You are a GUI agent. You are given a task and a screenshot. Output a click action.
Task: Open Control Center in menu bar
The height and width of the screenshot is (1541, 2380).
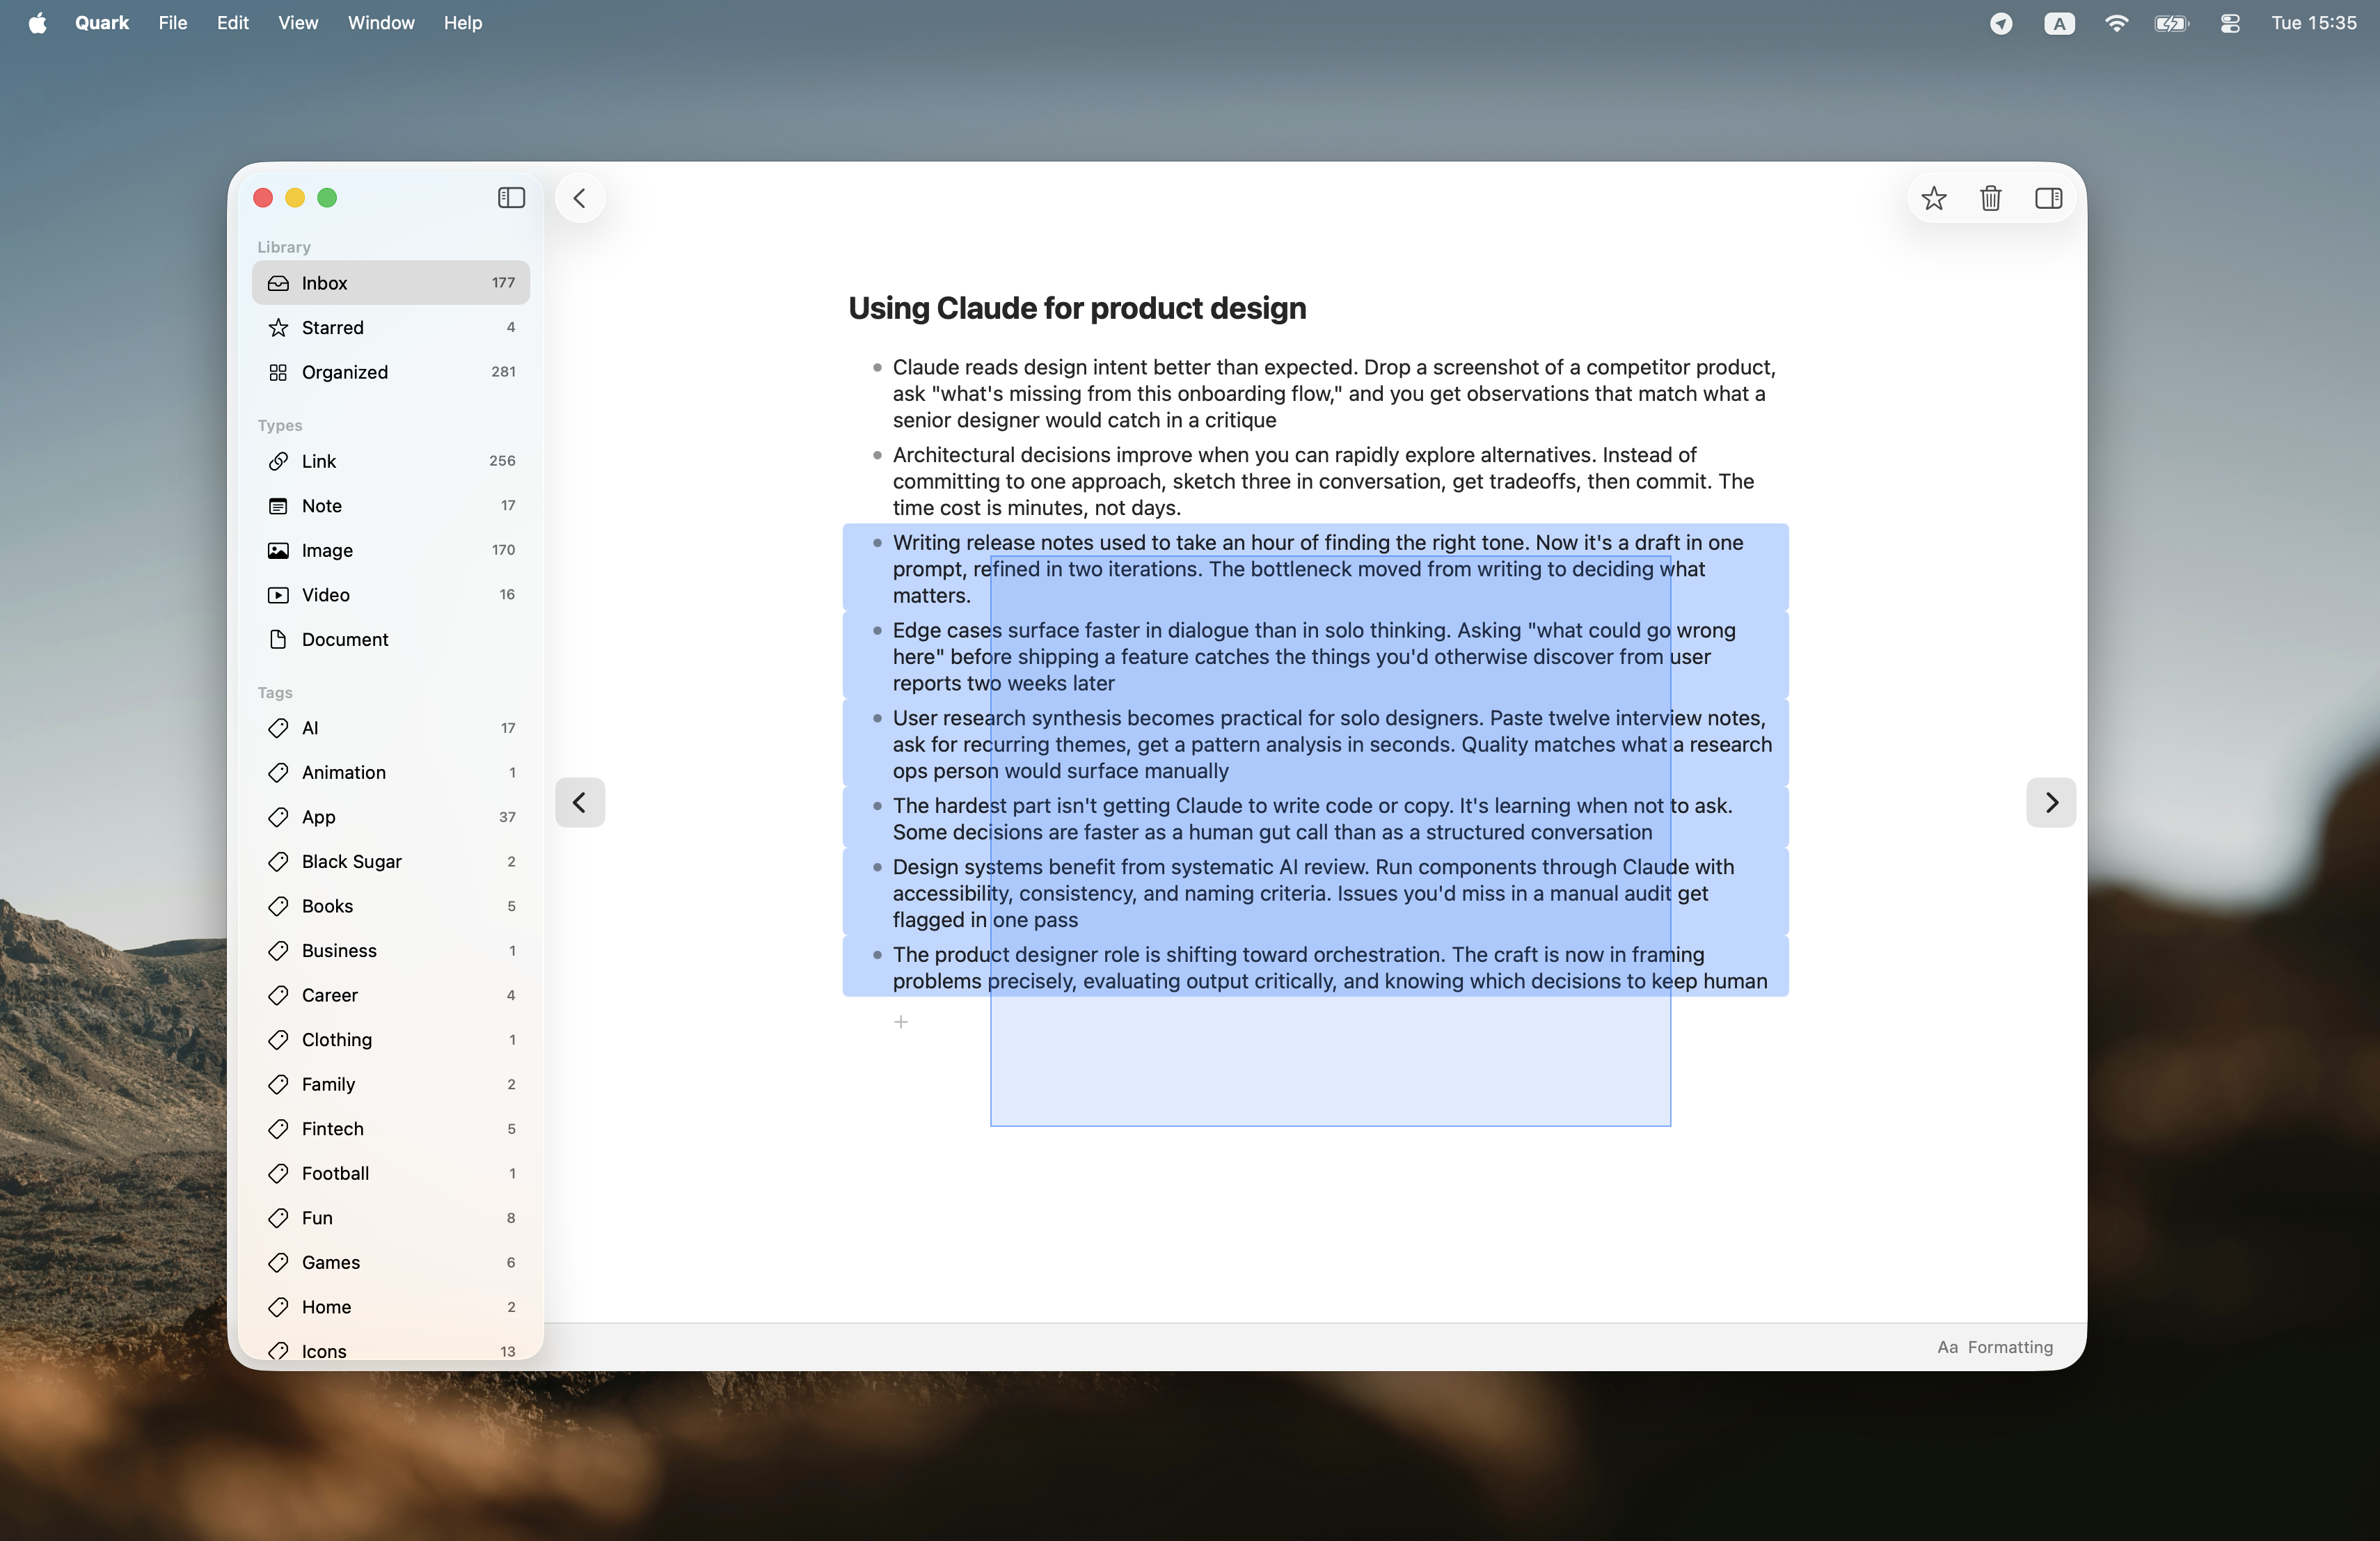(2230, 23)
